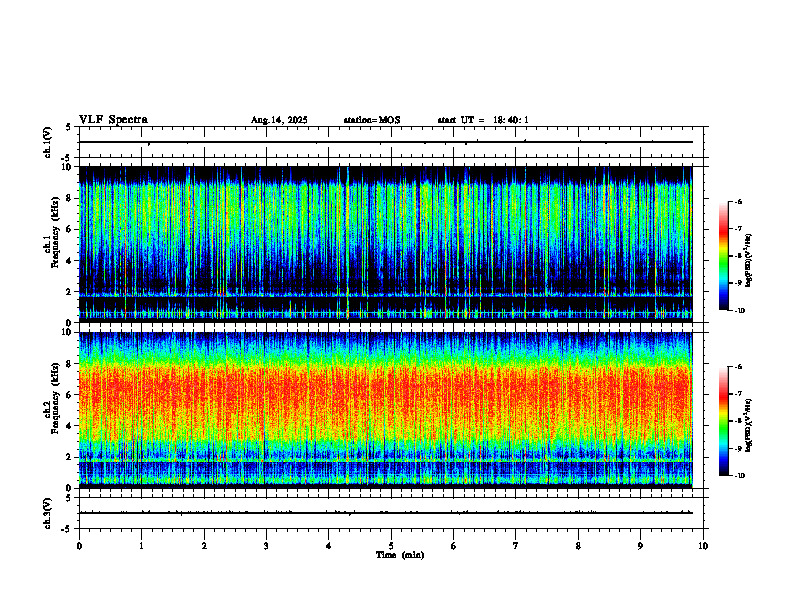Click the time axis tick label "3"
The width and height of the screenshot is (792, 612).
pyautogui.click(x=266, y=546)
